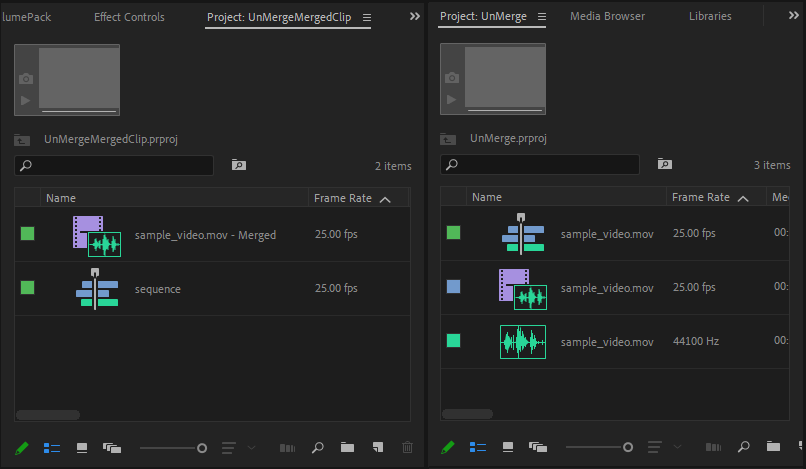This screenshot has width=806, height=469.
Task: Click "44100 Hz" frame rate value
Action: pos(696,341)
